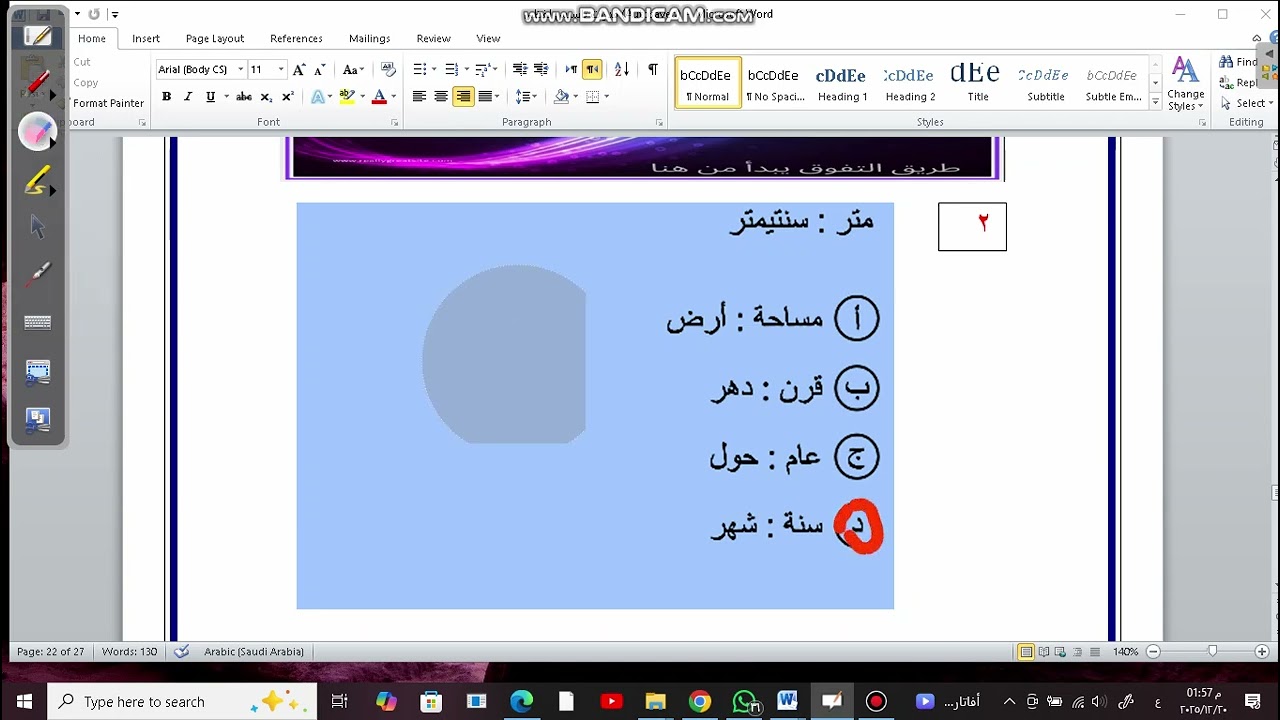Screen dimensions: 1280x720
Task: Switch to Draft view in status bar
Action: coord(1095,652)
